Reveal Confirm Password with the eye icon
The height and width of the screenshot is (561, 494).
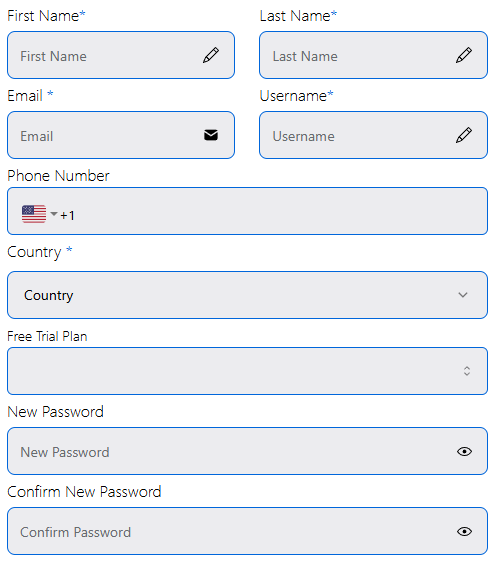(x=464, y=532)
